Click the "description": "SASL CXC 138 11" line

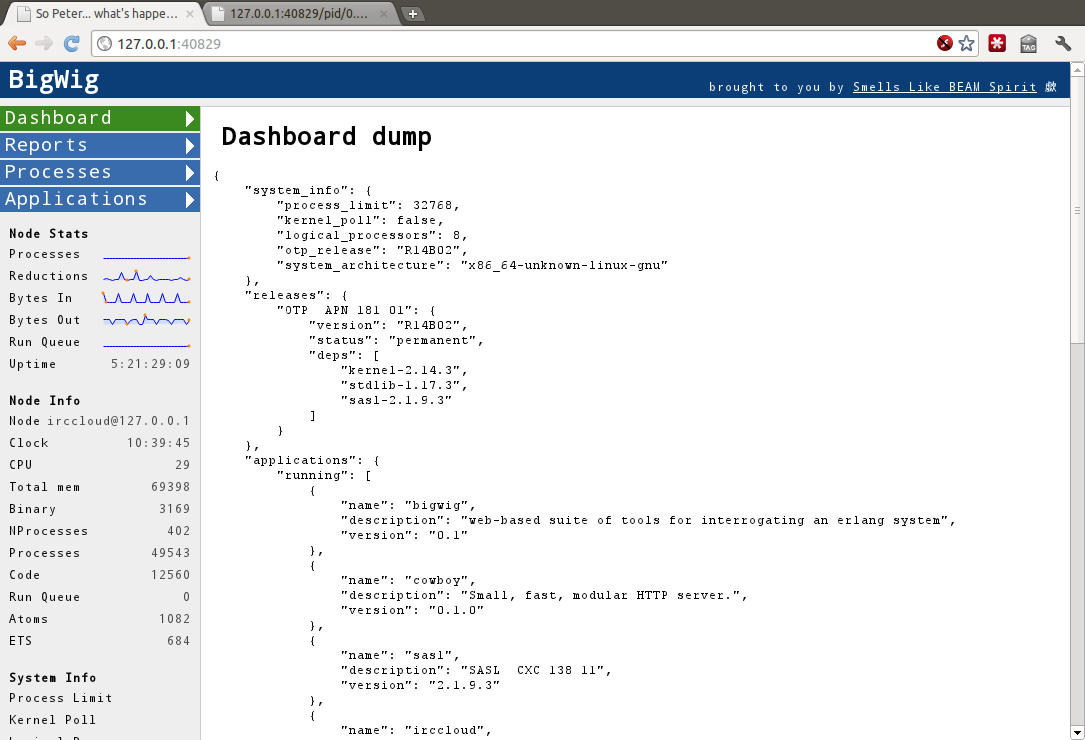476,671
